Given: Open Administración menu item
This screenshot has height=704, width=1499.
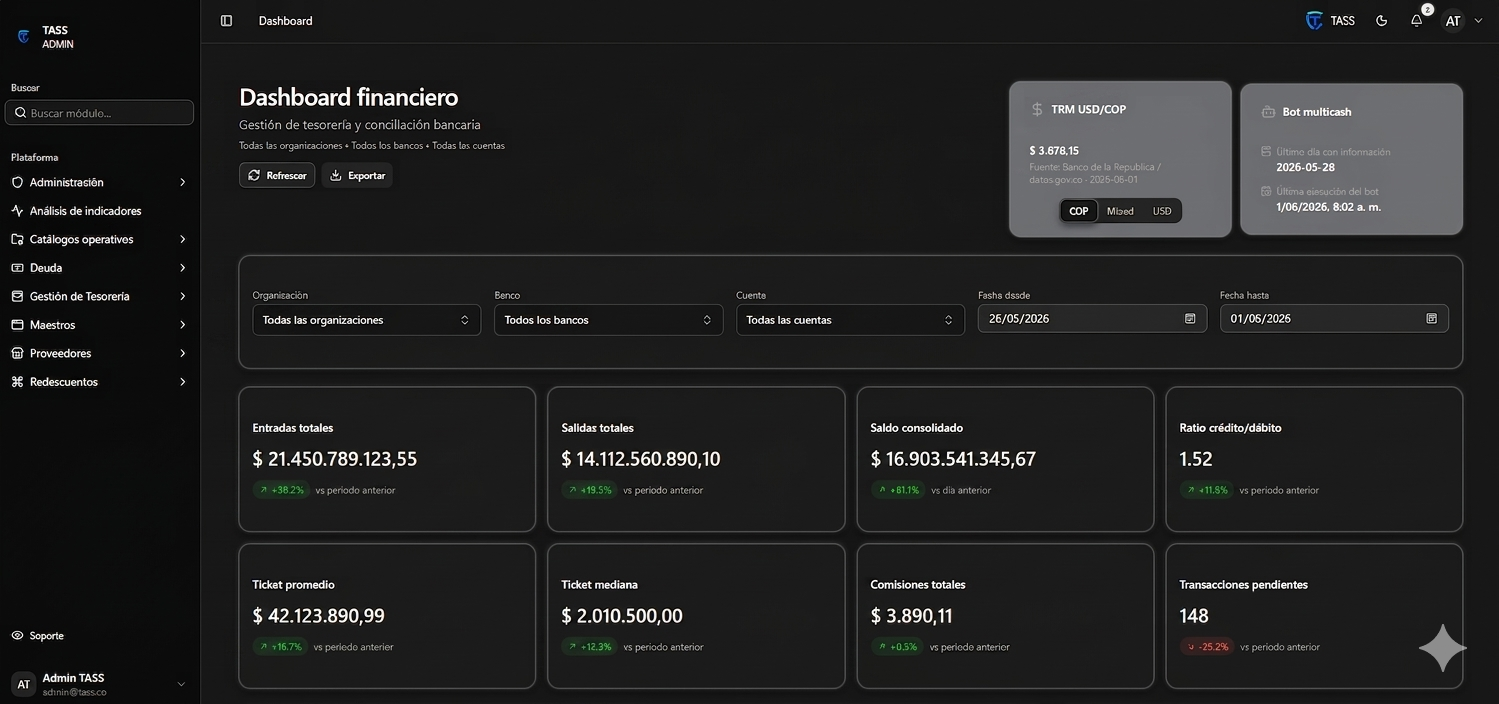Looking at the screenshot, I should [x=99, y=183].
